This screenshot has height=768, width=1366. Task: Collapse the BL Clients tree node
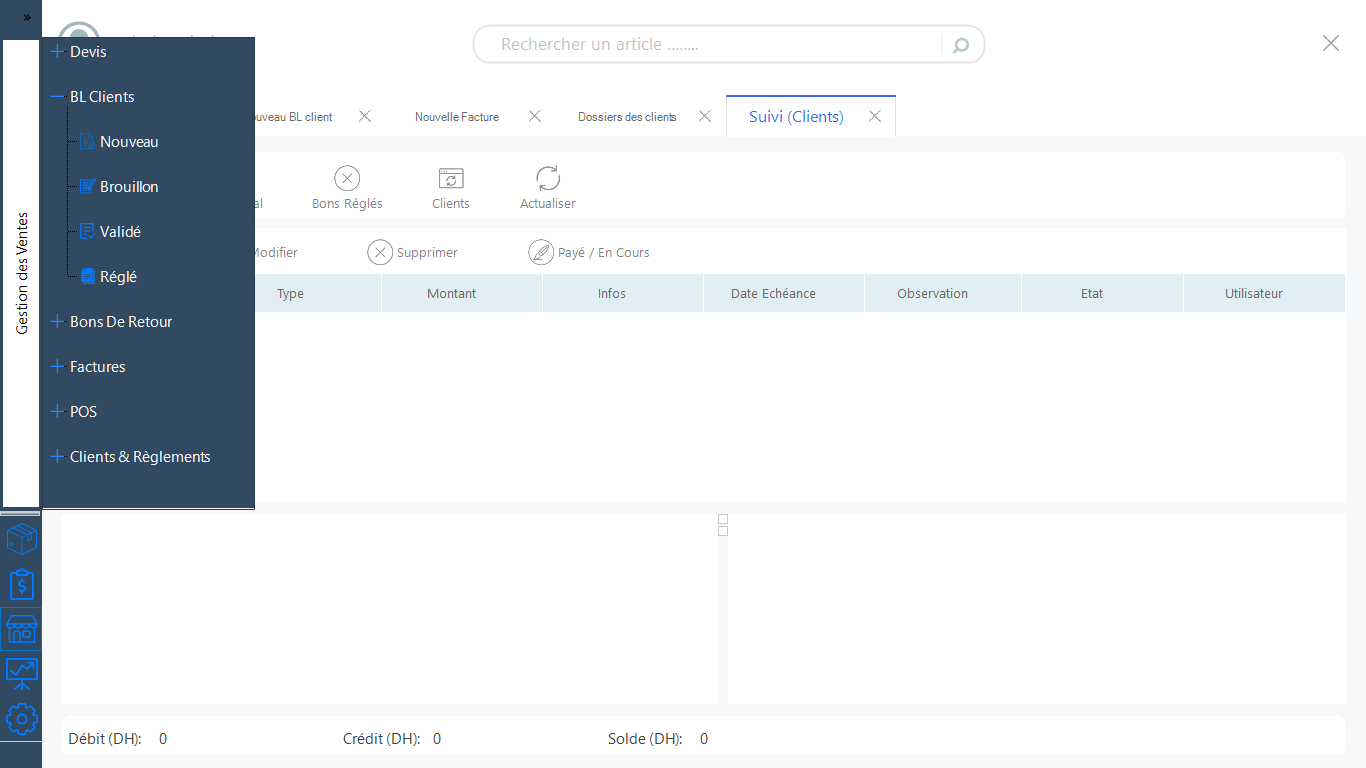[57, 97]
